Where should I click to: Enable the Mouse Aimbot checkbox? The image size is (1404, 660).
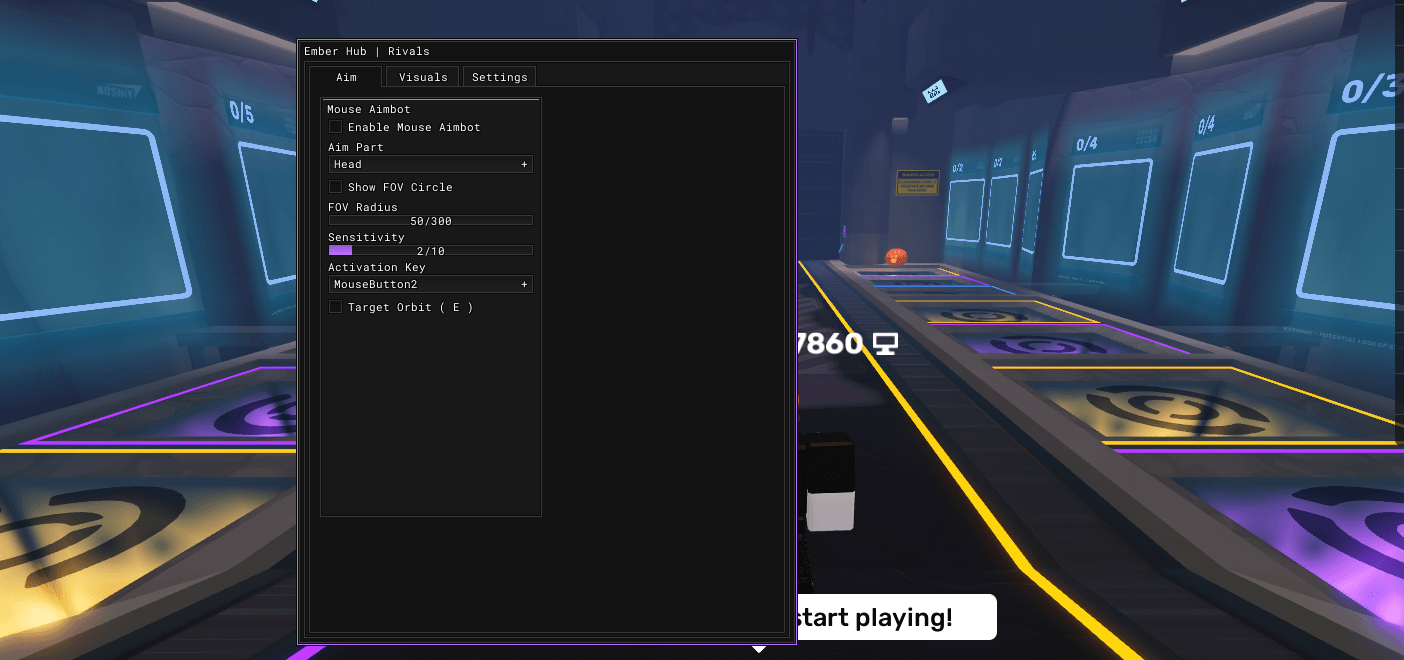pos(336,127)
